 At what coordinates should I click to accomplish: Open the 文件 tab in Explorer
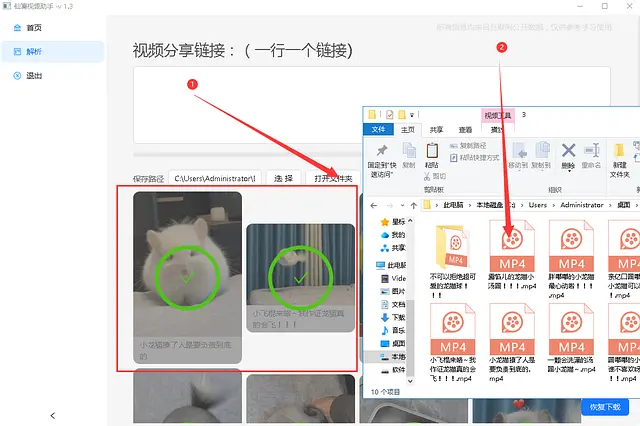(378, 129)
